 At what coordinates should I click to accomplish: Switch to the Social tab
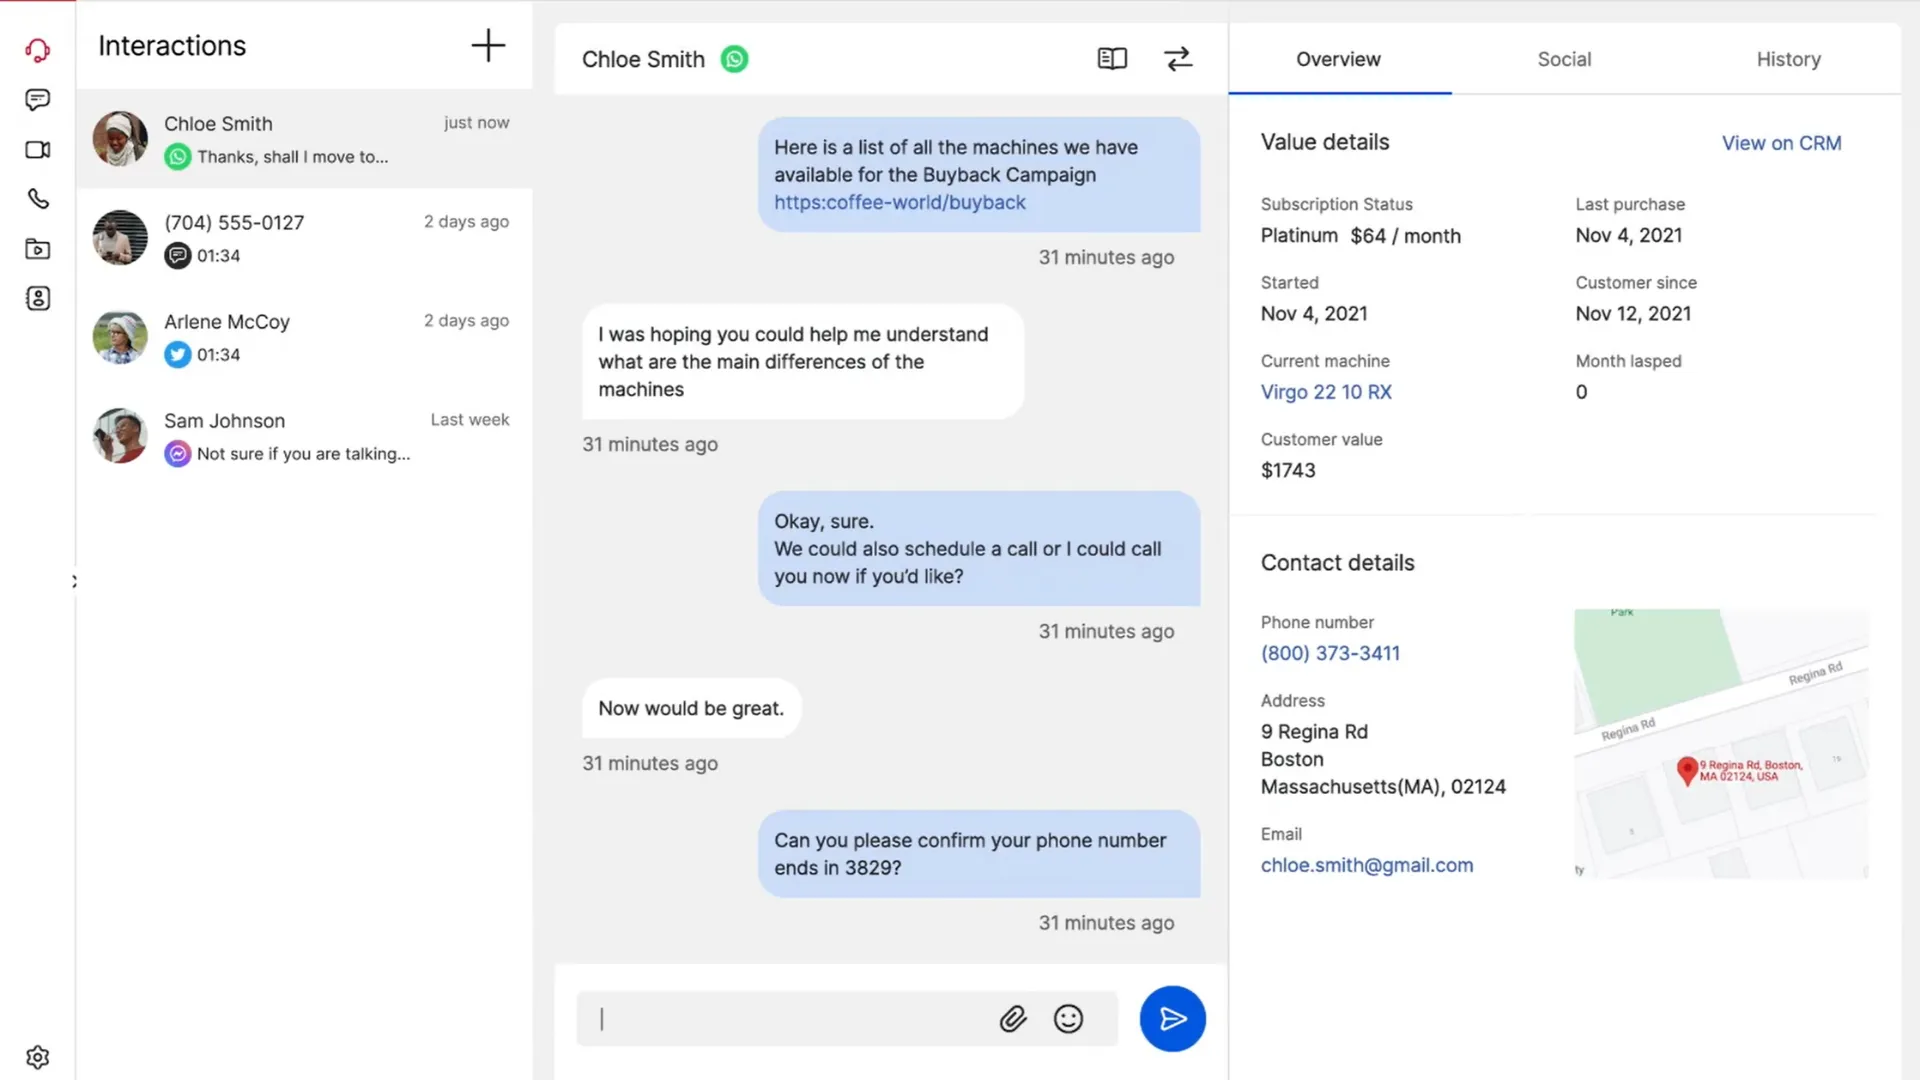(1564, 59)
